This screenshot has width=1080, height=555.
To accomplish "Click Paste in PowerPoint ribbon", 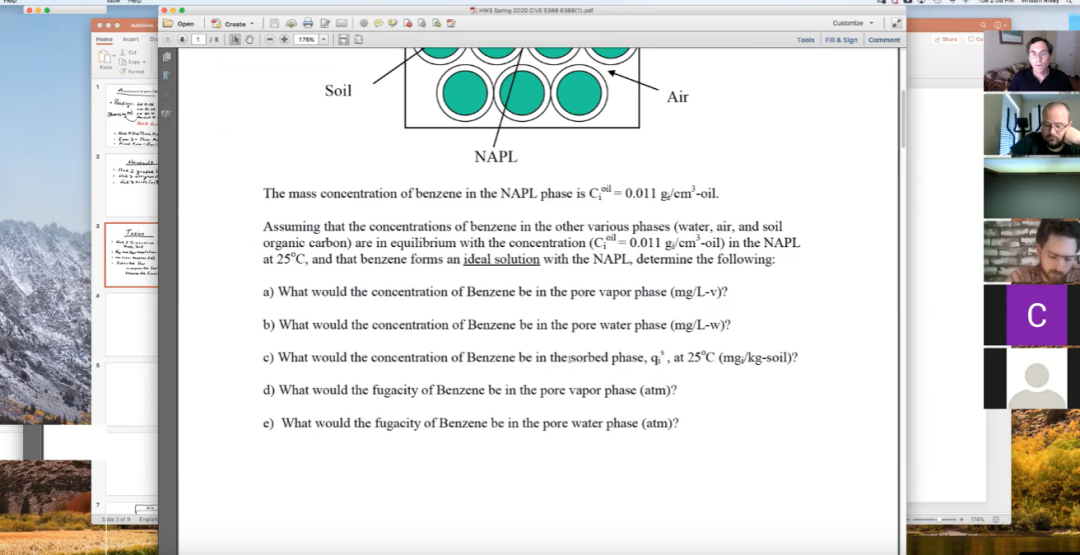I will coord(106,59).
